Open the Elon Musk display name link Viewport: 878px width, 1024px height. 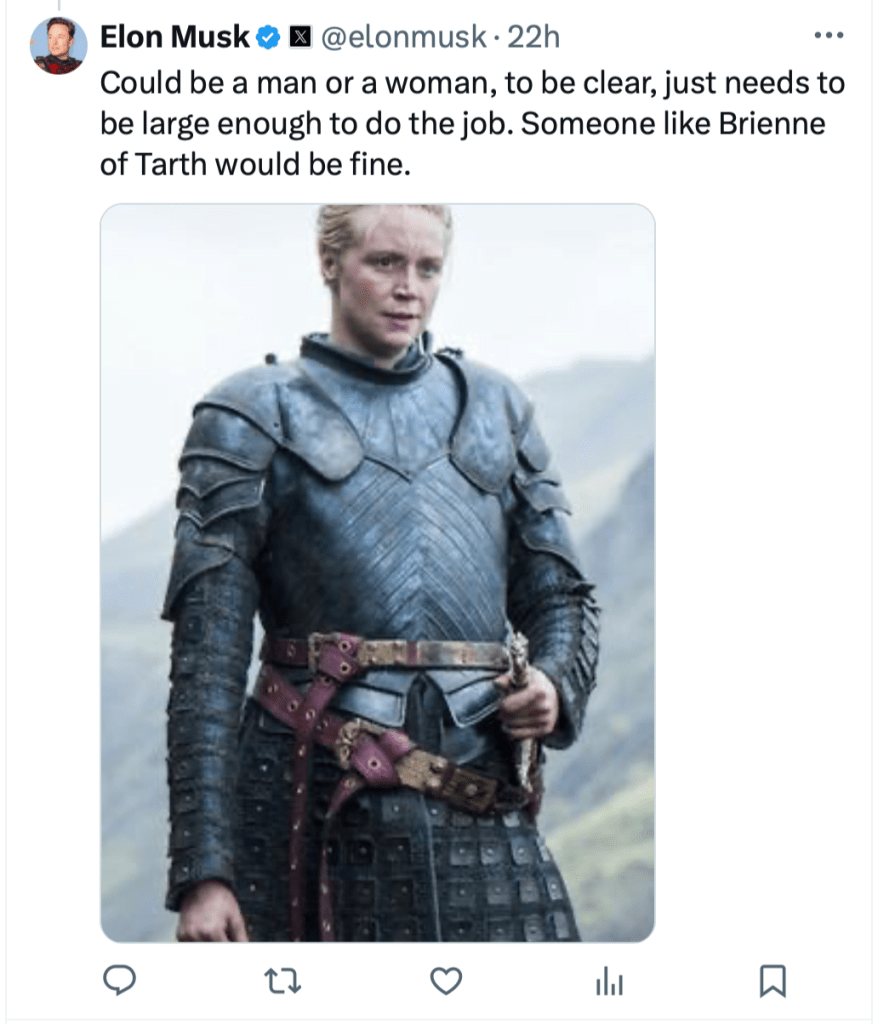pyautogui.click(x=174, y=38)
